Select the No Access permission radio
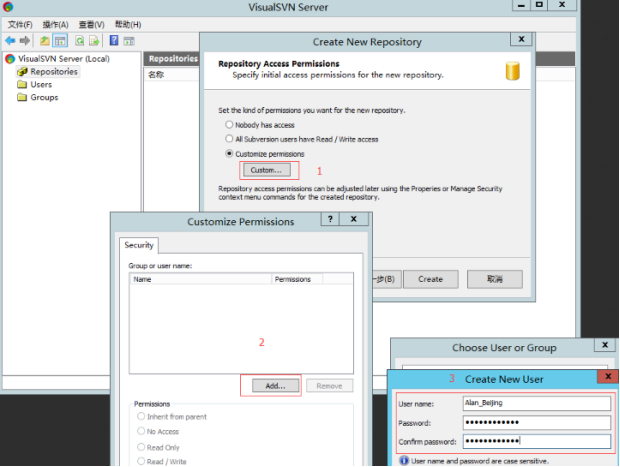The height and width of the screenshot is (467, 620). click(141, 431)
